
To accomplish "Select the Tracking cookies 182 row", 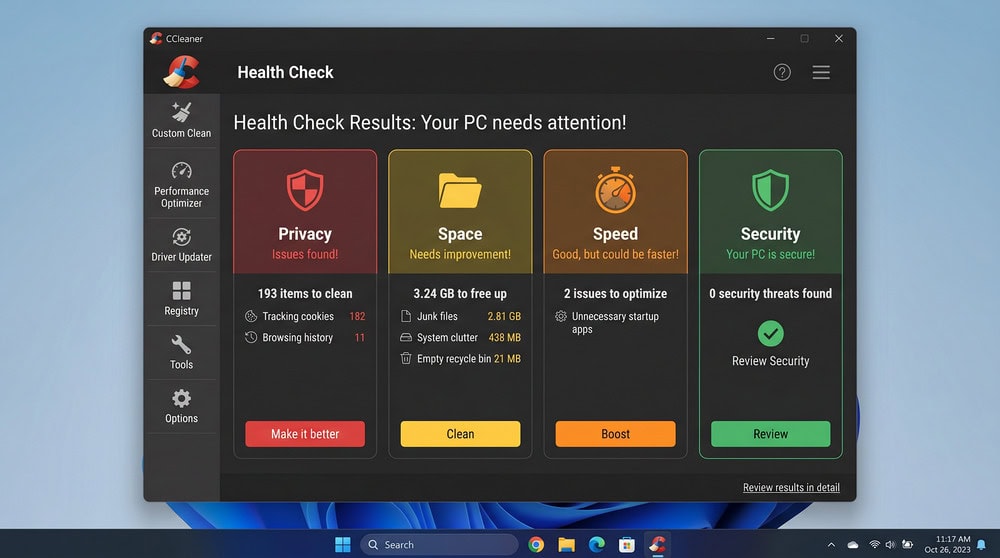I will 305,316.
